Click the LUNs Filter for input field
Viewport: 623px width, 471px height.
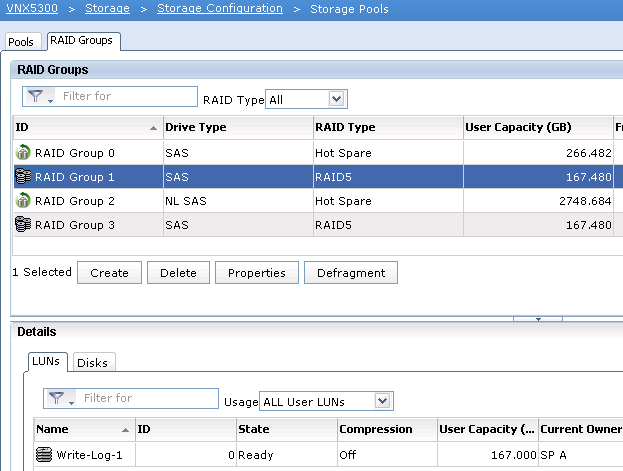pyautogui.click(x=148, y=398)
